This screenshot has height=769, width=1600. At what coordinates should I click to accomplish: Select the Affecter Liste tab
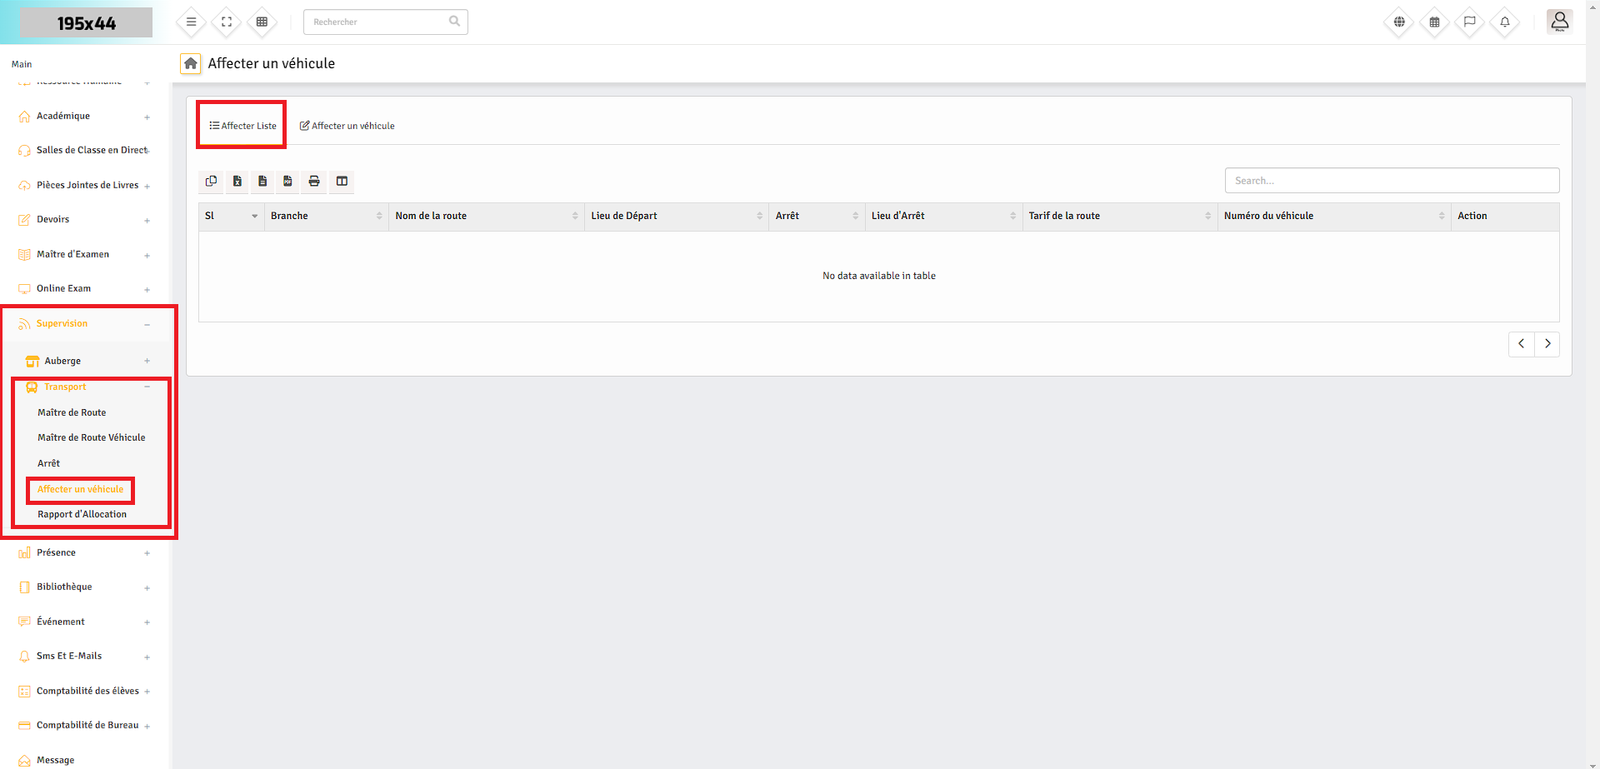tap(243, 126)
